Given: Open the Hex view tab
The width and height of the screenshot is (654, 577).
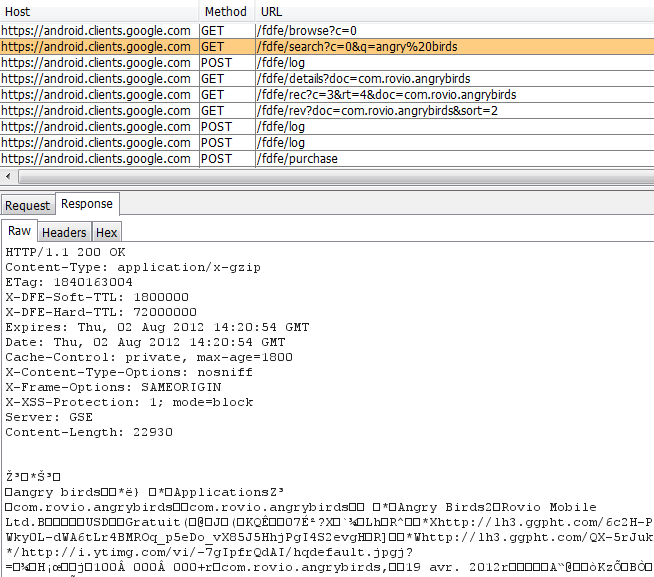Looking at the screenshot, I should 106,232.
